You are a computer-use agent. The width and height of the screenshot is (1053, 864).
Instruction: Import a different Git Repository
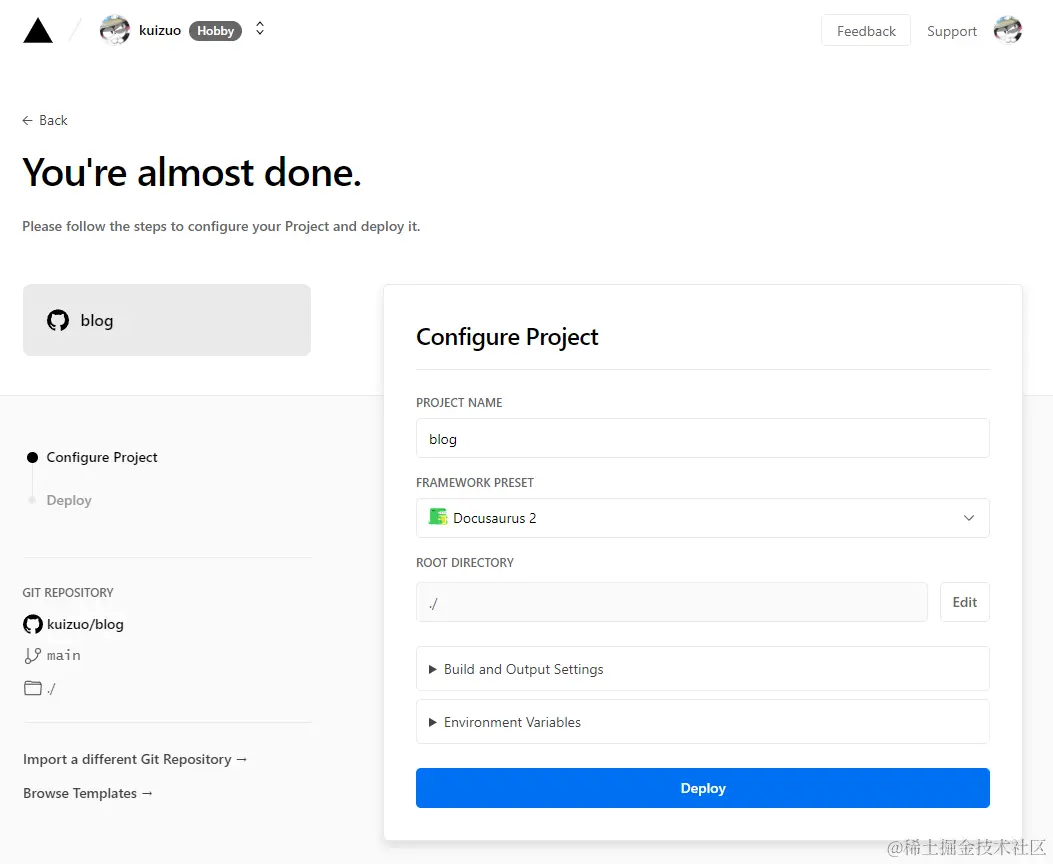pos(135,759)
